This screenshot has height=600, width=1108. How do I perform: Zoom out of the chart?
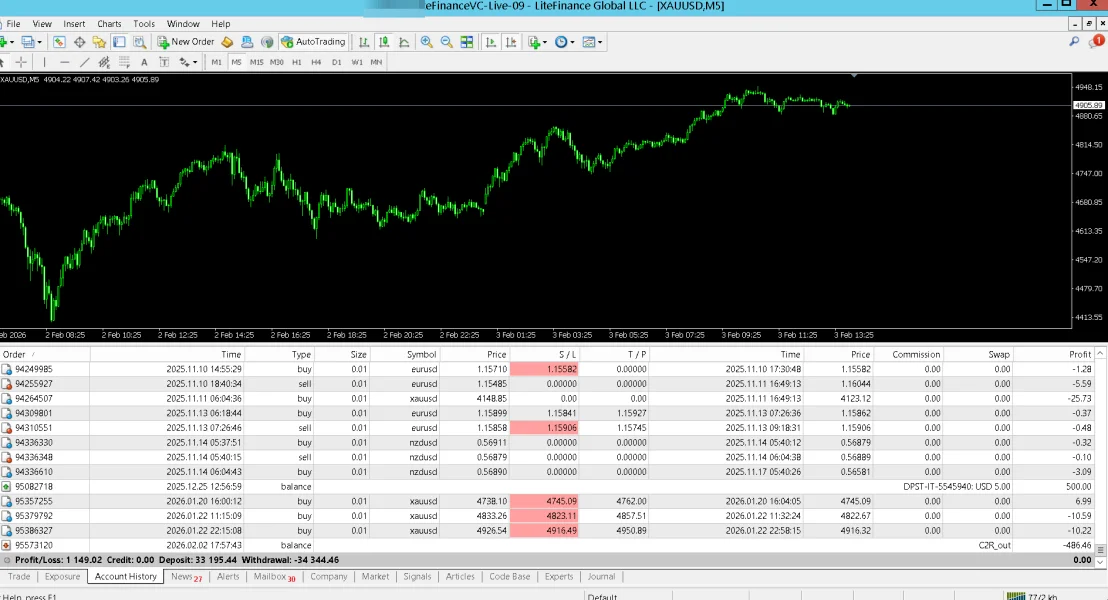coord(447,42)
